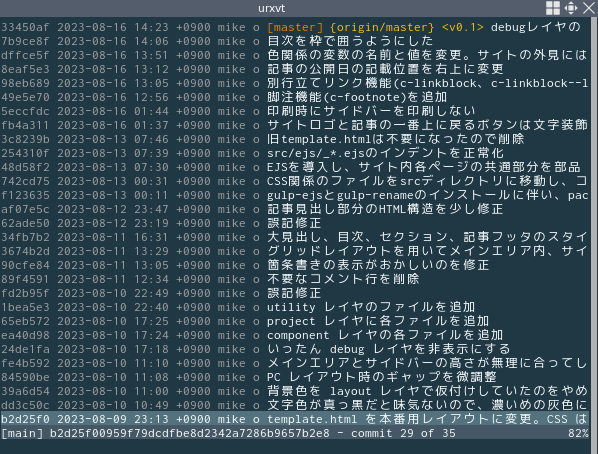
Task: Select commit 7b9ce8f row
Action: pos(295,41)
